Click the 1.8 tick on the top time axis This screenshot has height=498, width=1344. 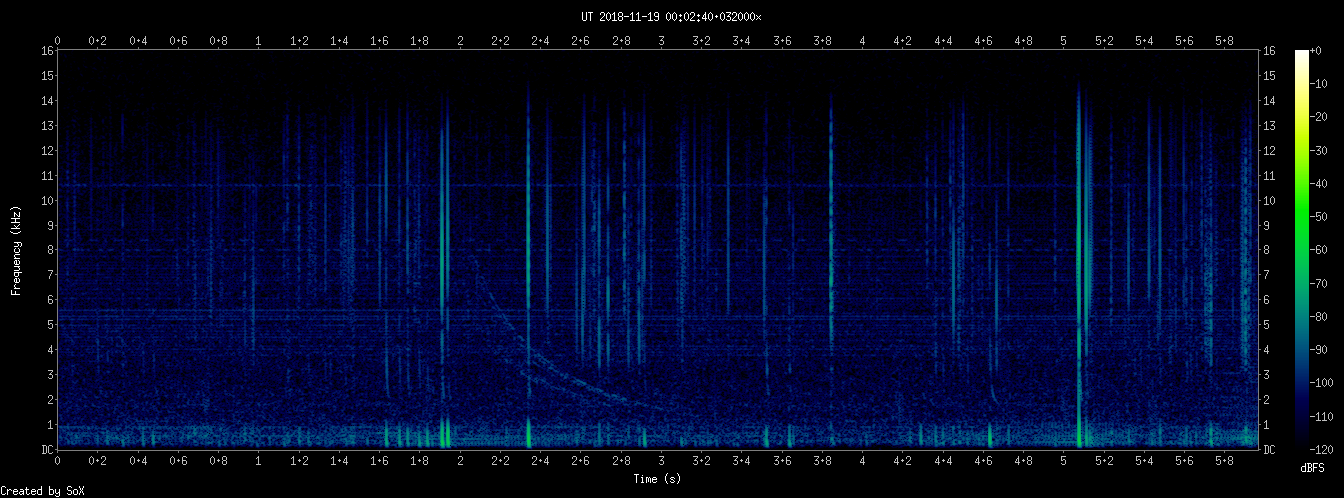(420, 41)
